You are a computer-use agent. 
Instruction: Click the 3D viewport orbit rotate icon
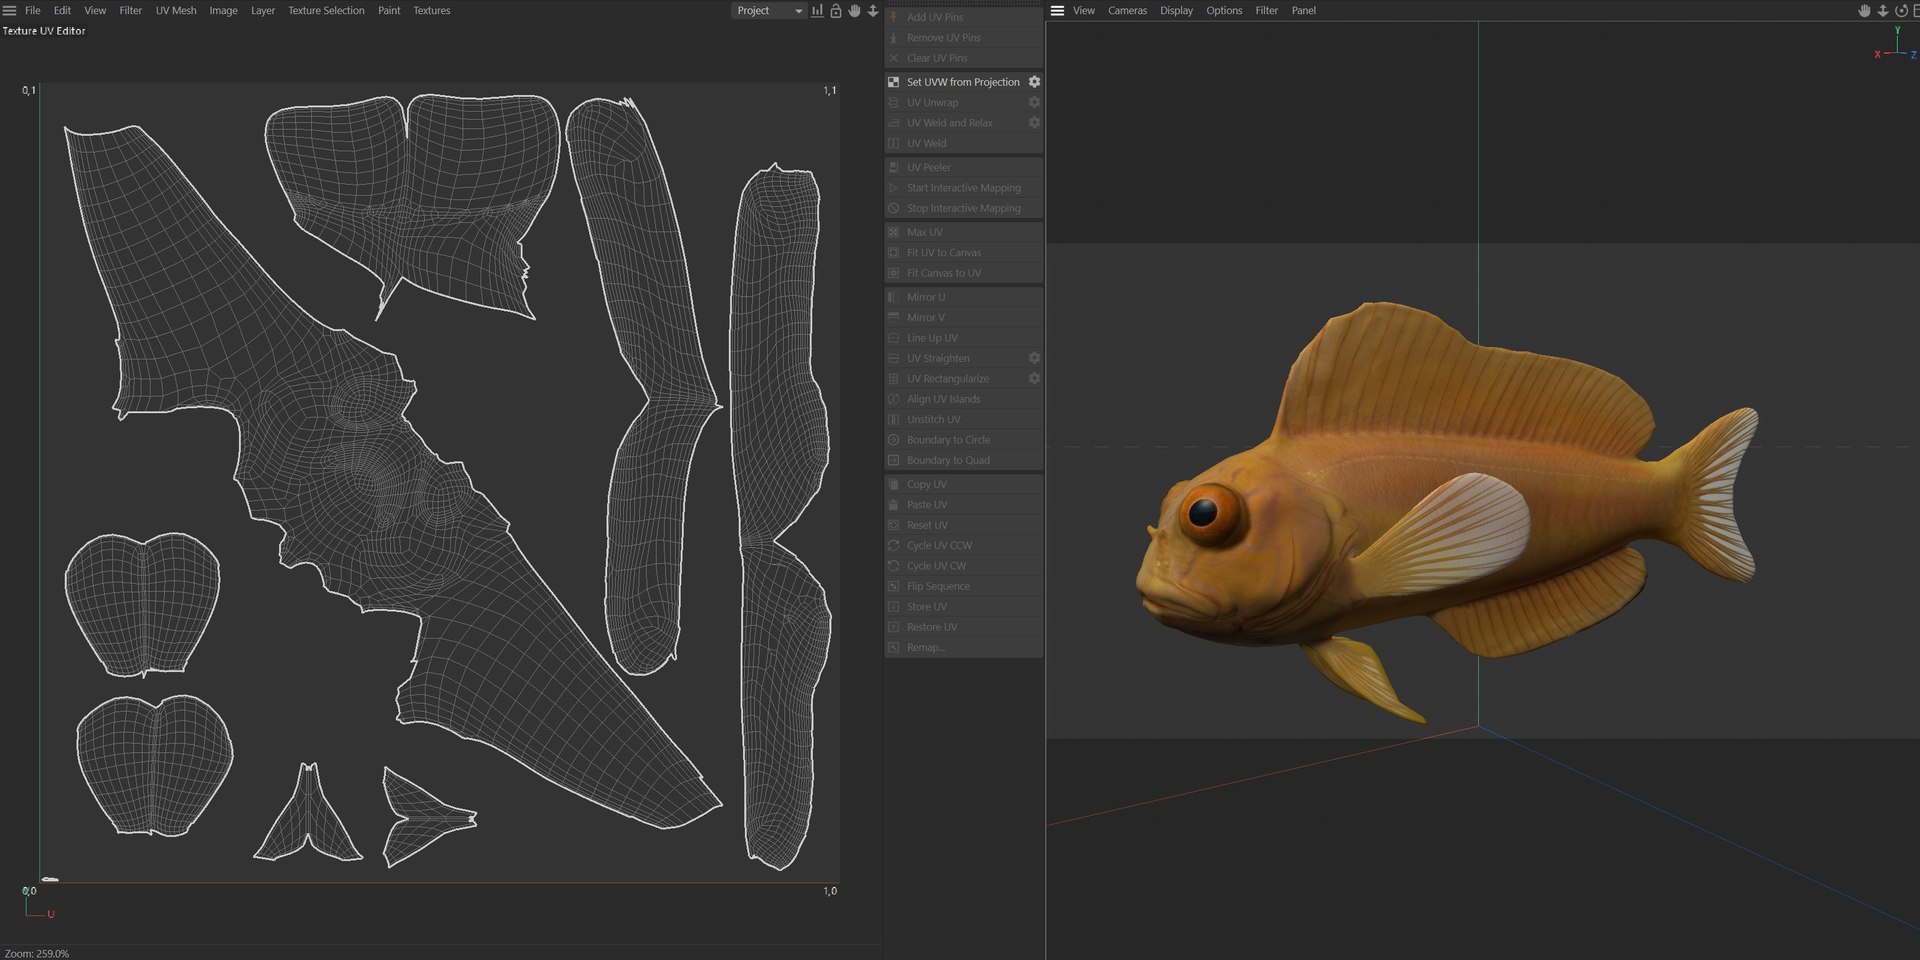click(1901, 11)
